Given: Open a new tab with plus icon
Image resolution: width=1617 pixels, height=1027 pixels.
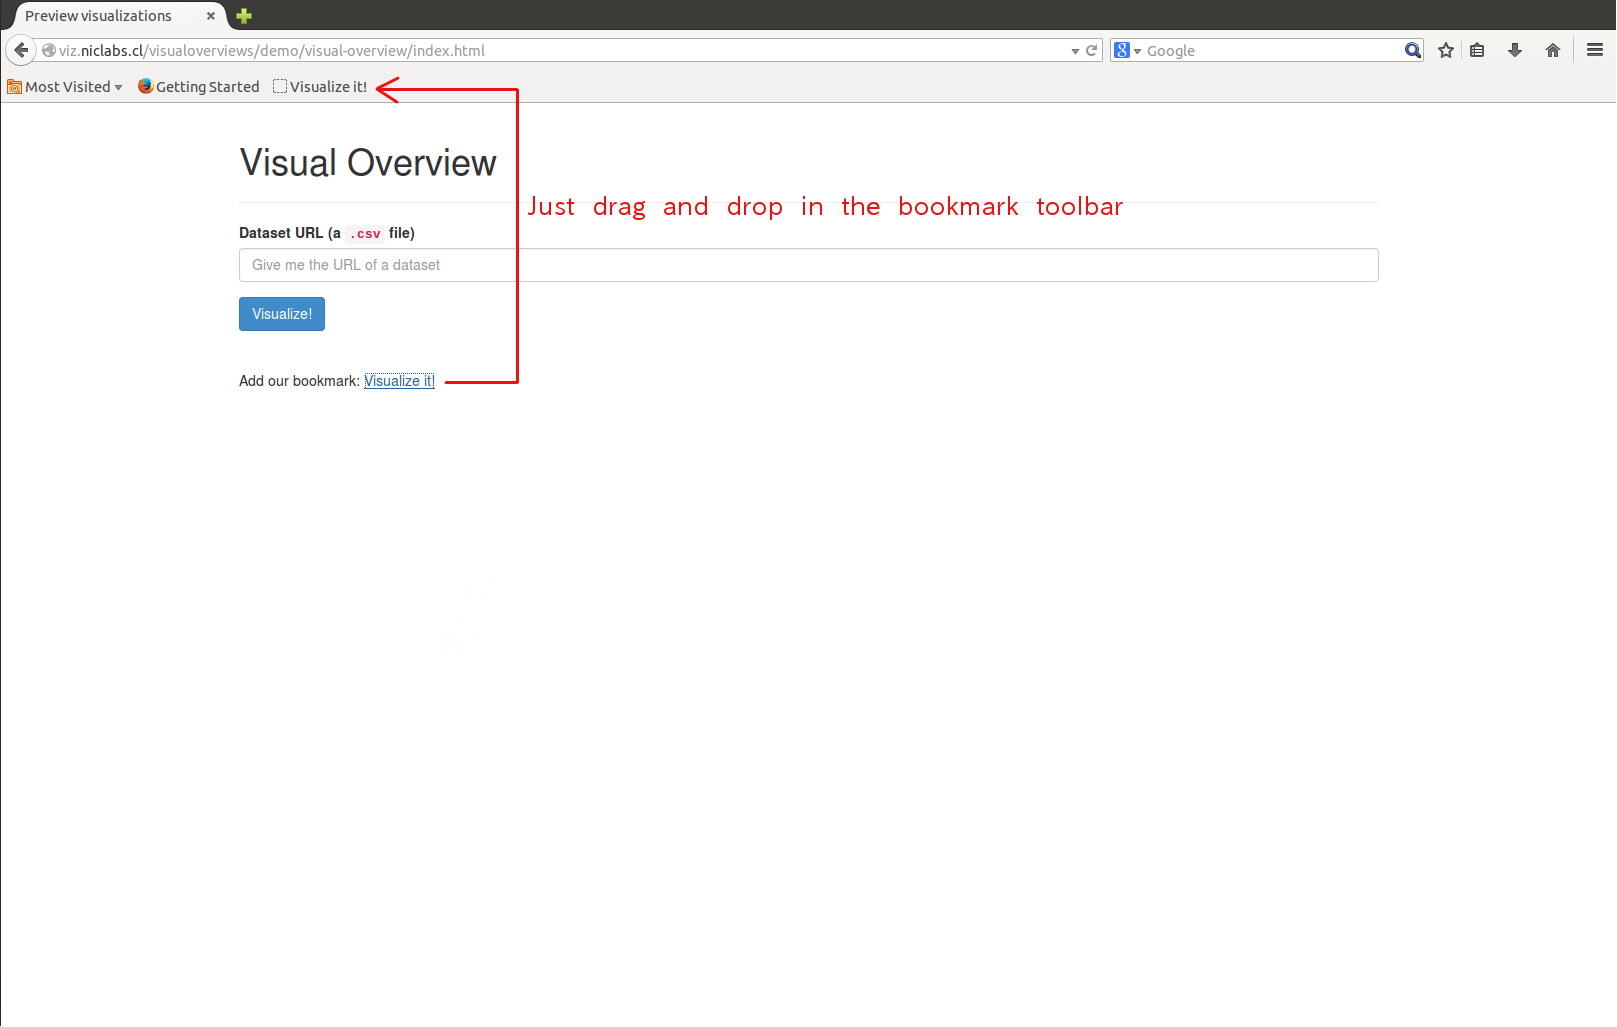Looking at the screenshot, I should [244, 16].
